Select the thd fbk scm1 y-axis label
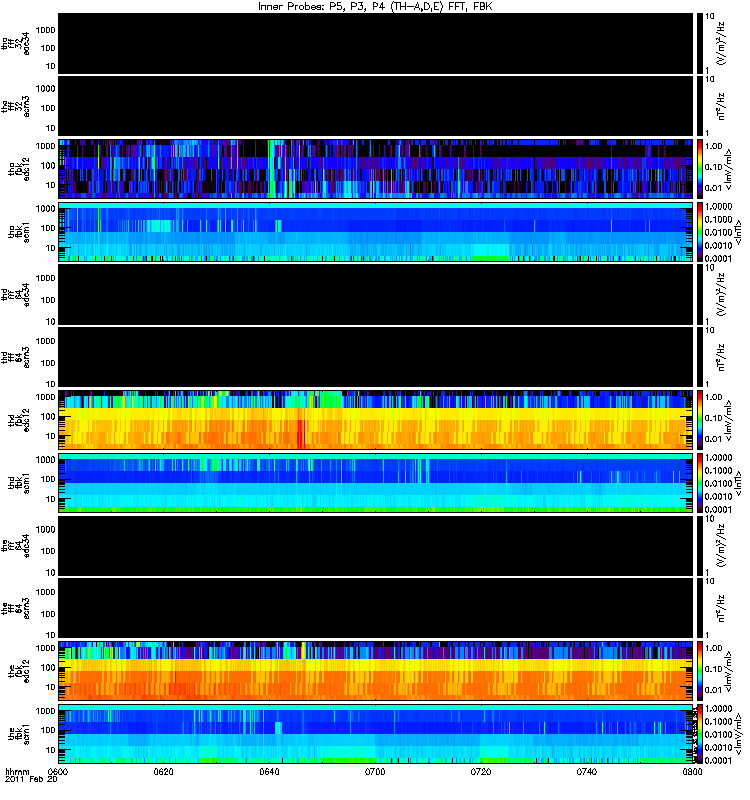This screenshot has width=750, height=800. click(19, 482)
